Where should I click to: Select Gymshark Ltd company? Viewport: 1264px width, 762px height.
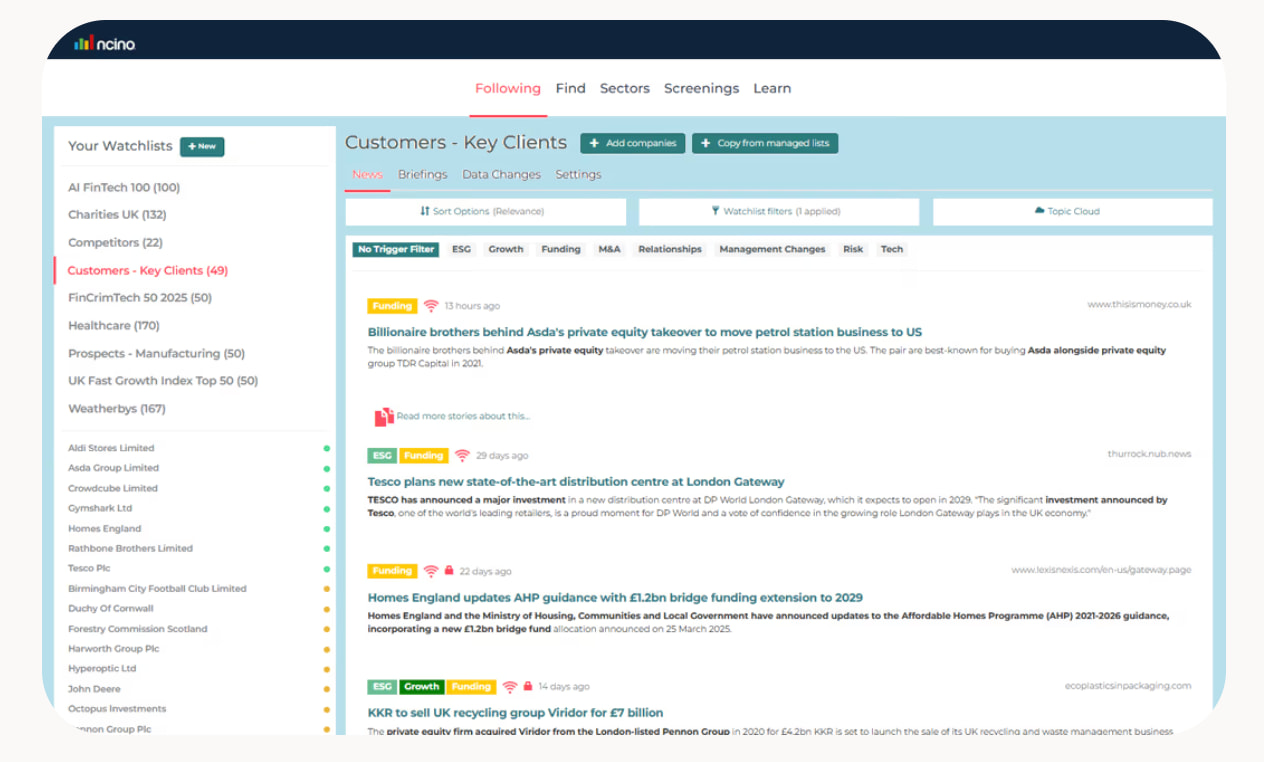click(x=100, y=508)
